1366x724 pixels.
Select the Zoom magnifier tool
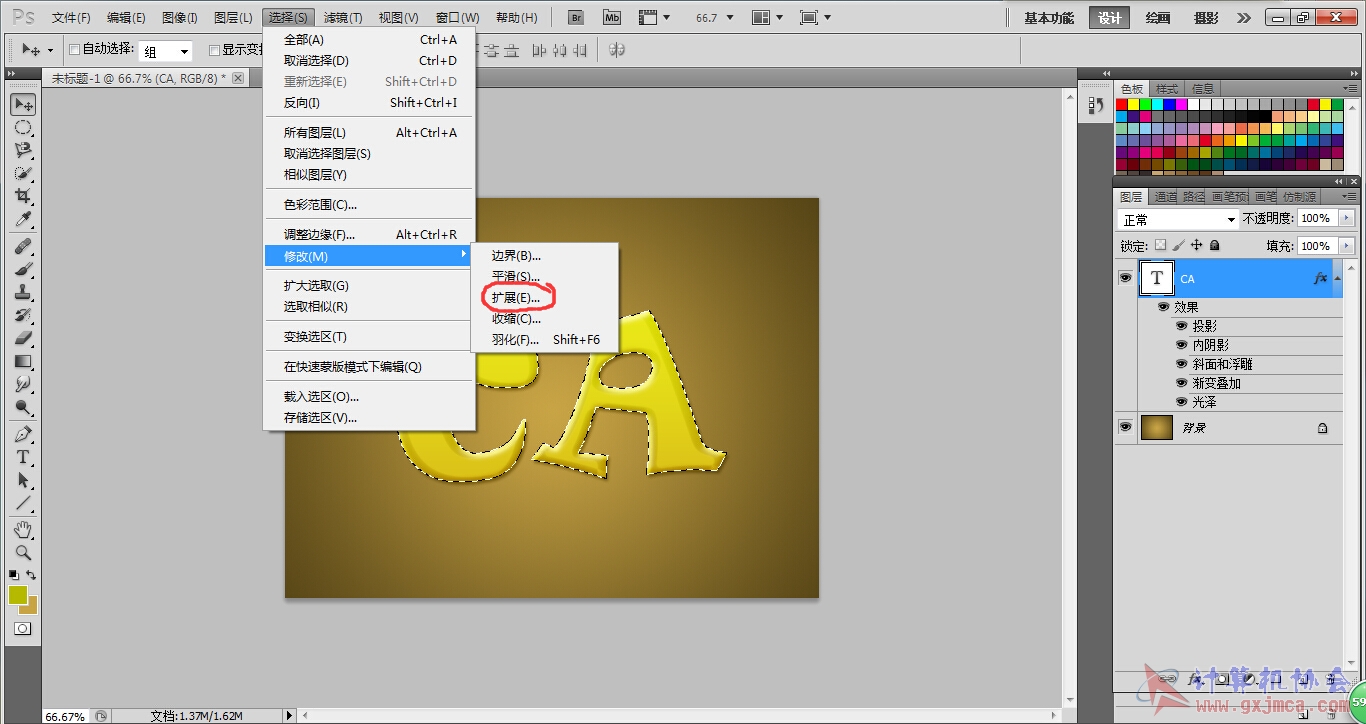pyautogui.click(x=23, y=552)
